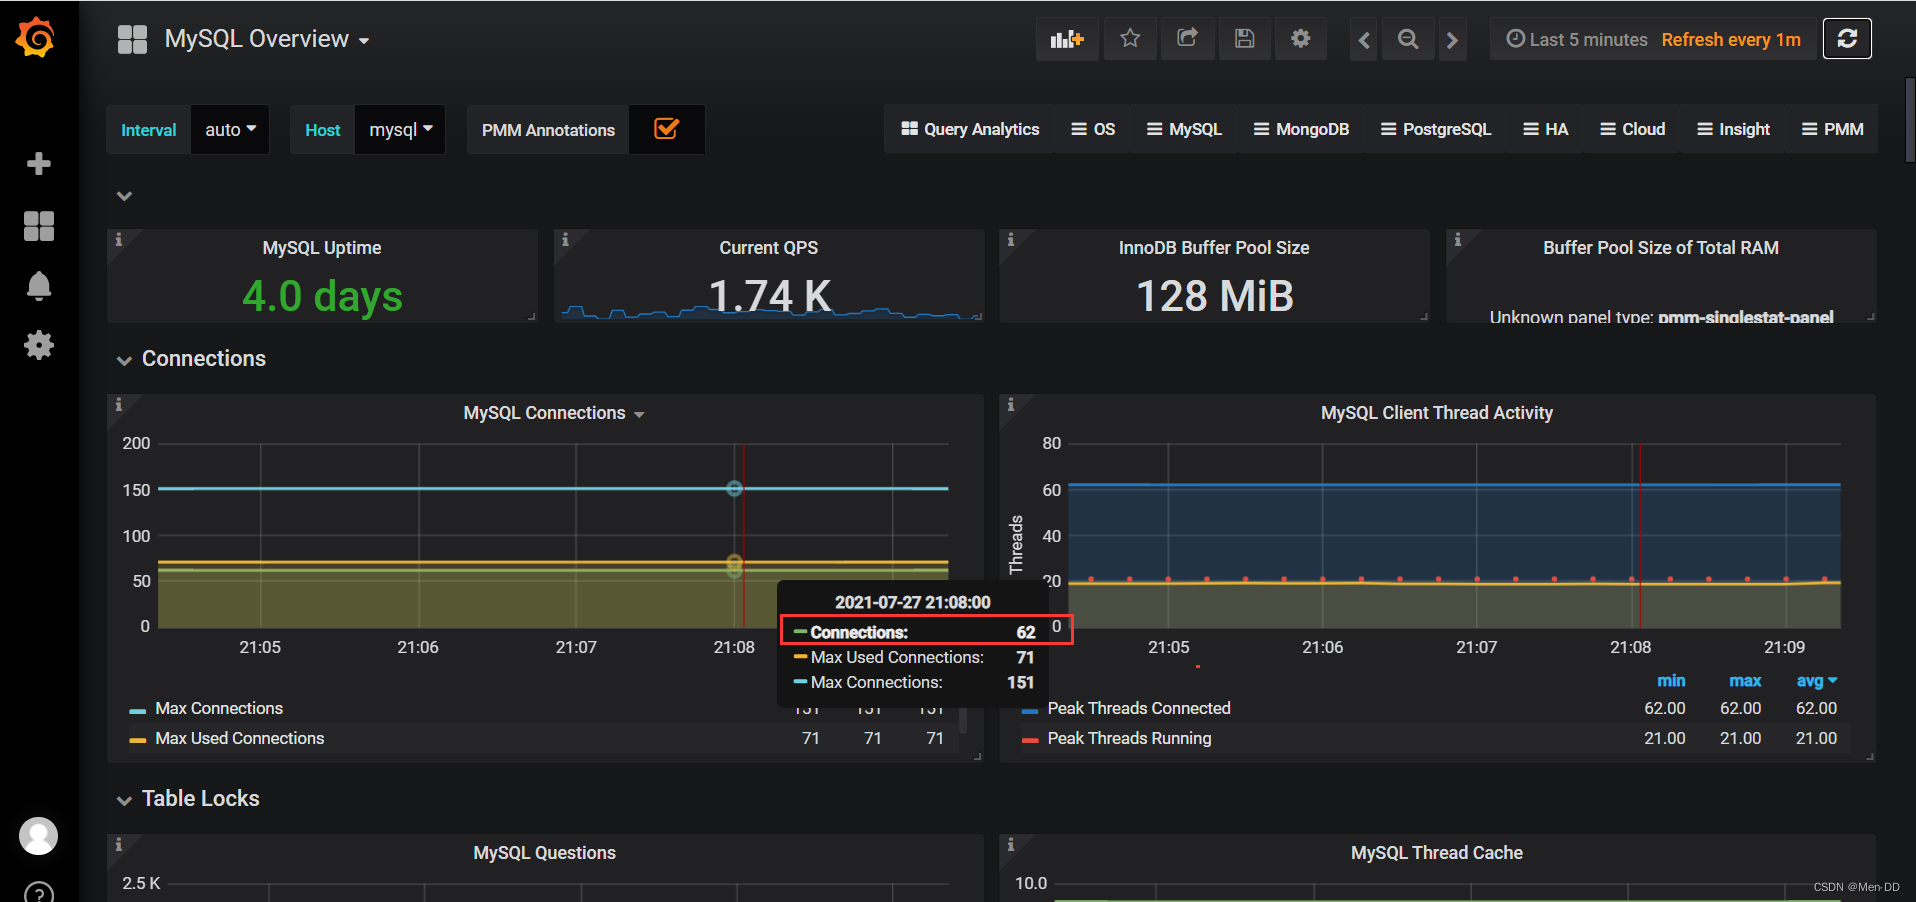Toggle Max Connections series in legend
This screenshot has height=902, width=1916.
pyautogui.click(x=219, y=708)
